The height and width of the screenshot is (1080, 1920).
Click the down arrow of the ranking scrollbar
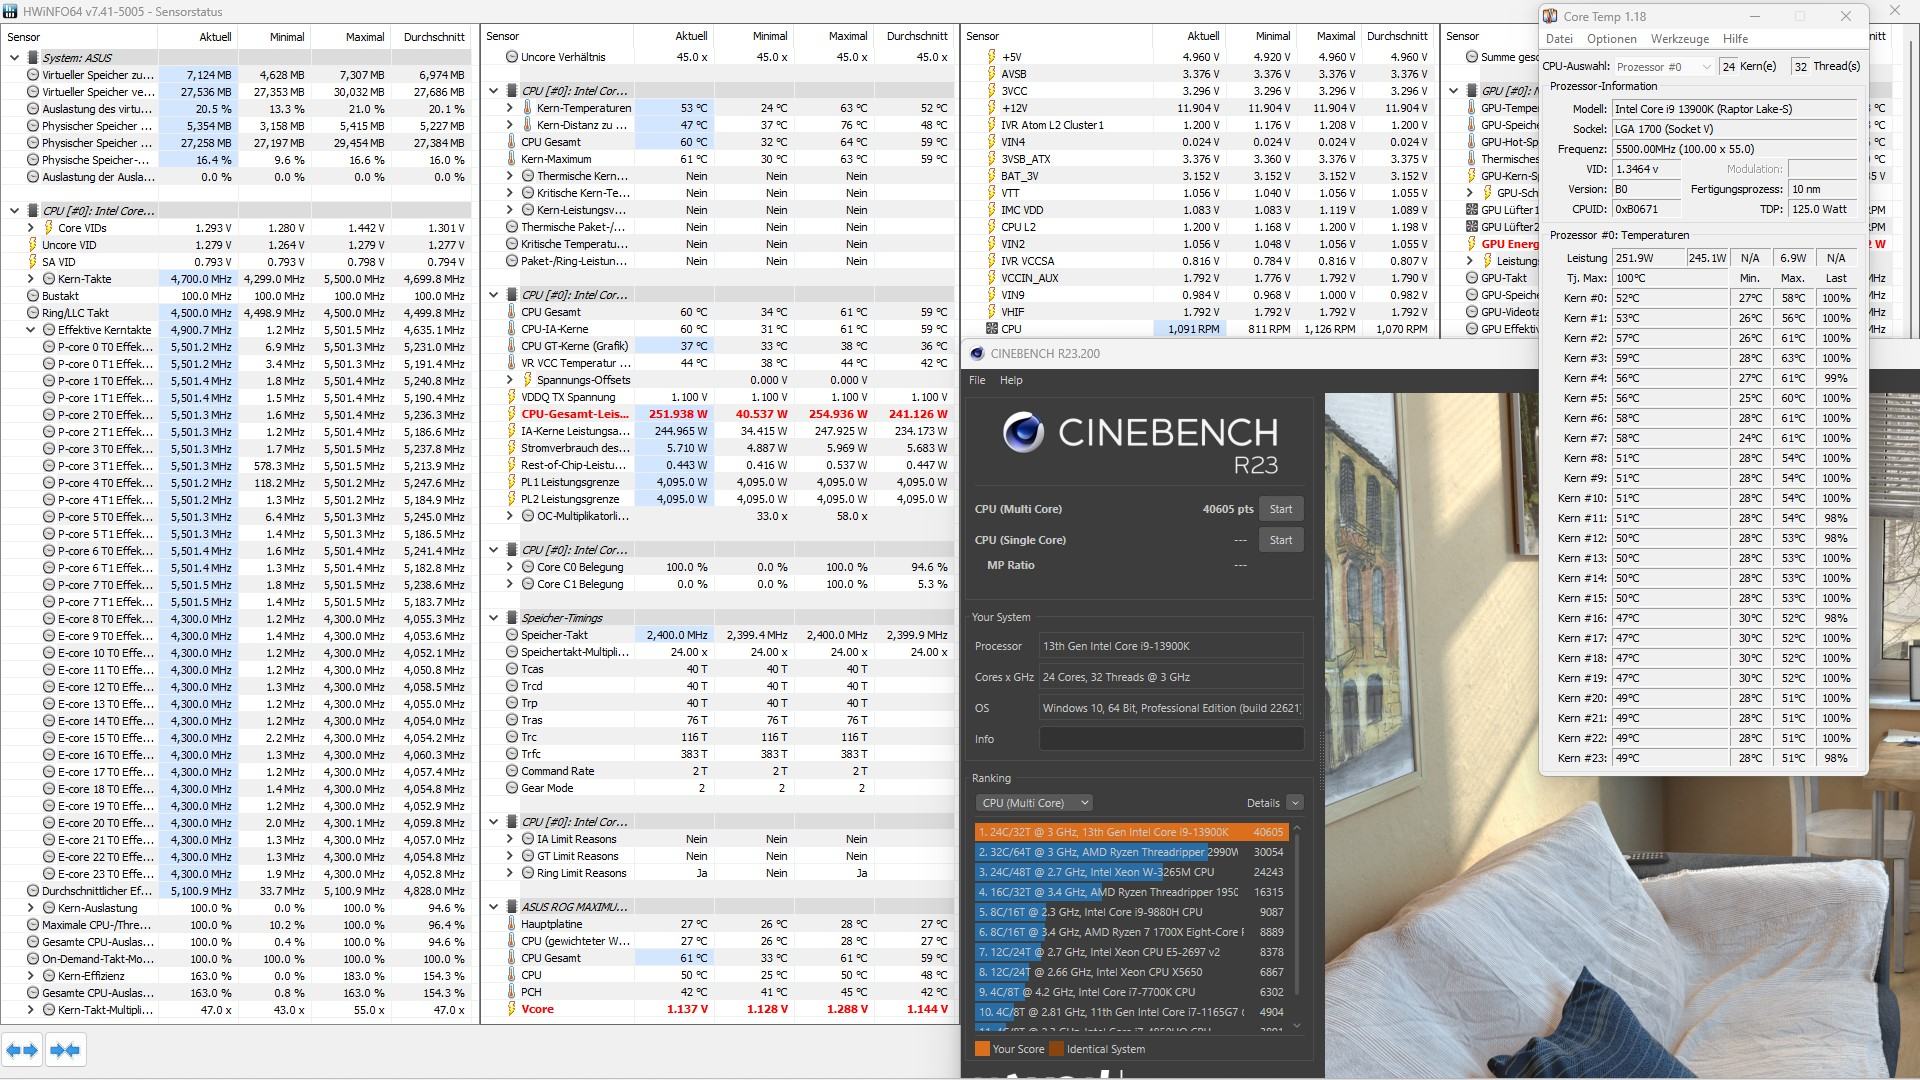[x=1297, y=1025]
